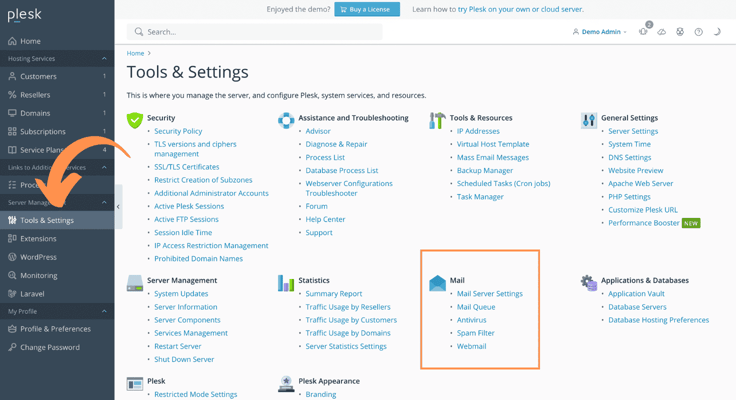Open Scheduled Tasks (Cron jobs) link
The image size is (736, 400).
504,184
